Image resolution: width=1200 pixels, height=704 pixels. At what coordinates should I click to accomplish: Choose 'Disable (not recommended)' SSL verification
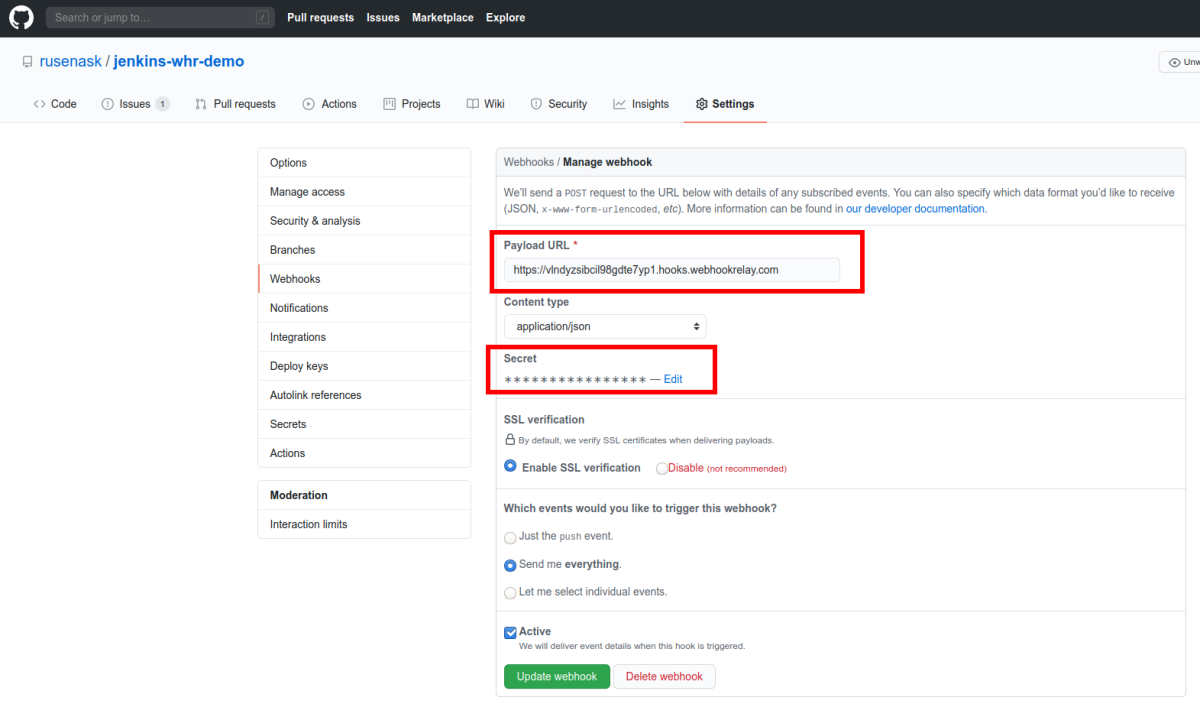(x=662, y=467)
